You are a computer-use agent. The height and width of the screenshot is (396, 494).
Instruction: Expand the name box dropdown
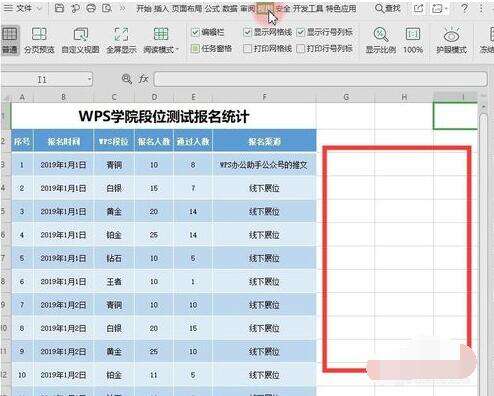coord(89,79)
